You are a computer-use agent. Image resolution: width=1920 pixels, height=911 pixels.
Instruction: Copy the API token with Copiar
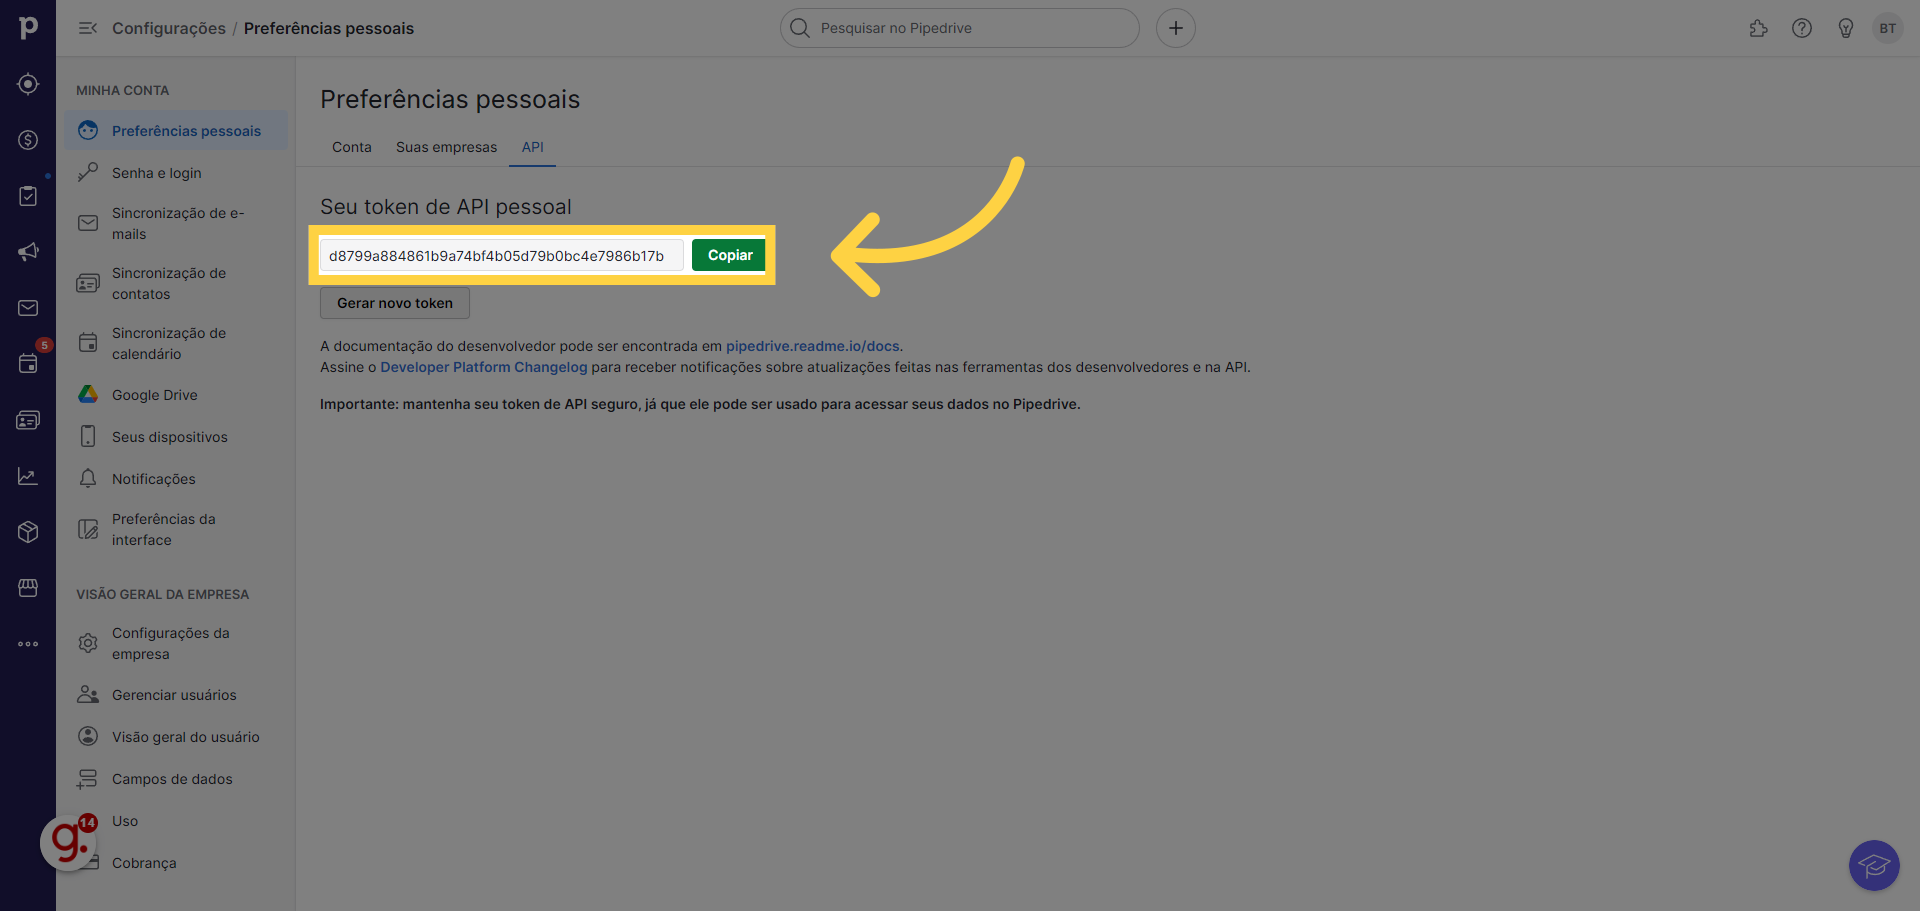[729, 255]
